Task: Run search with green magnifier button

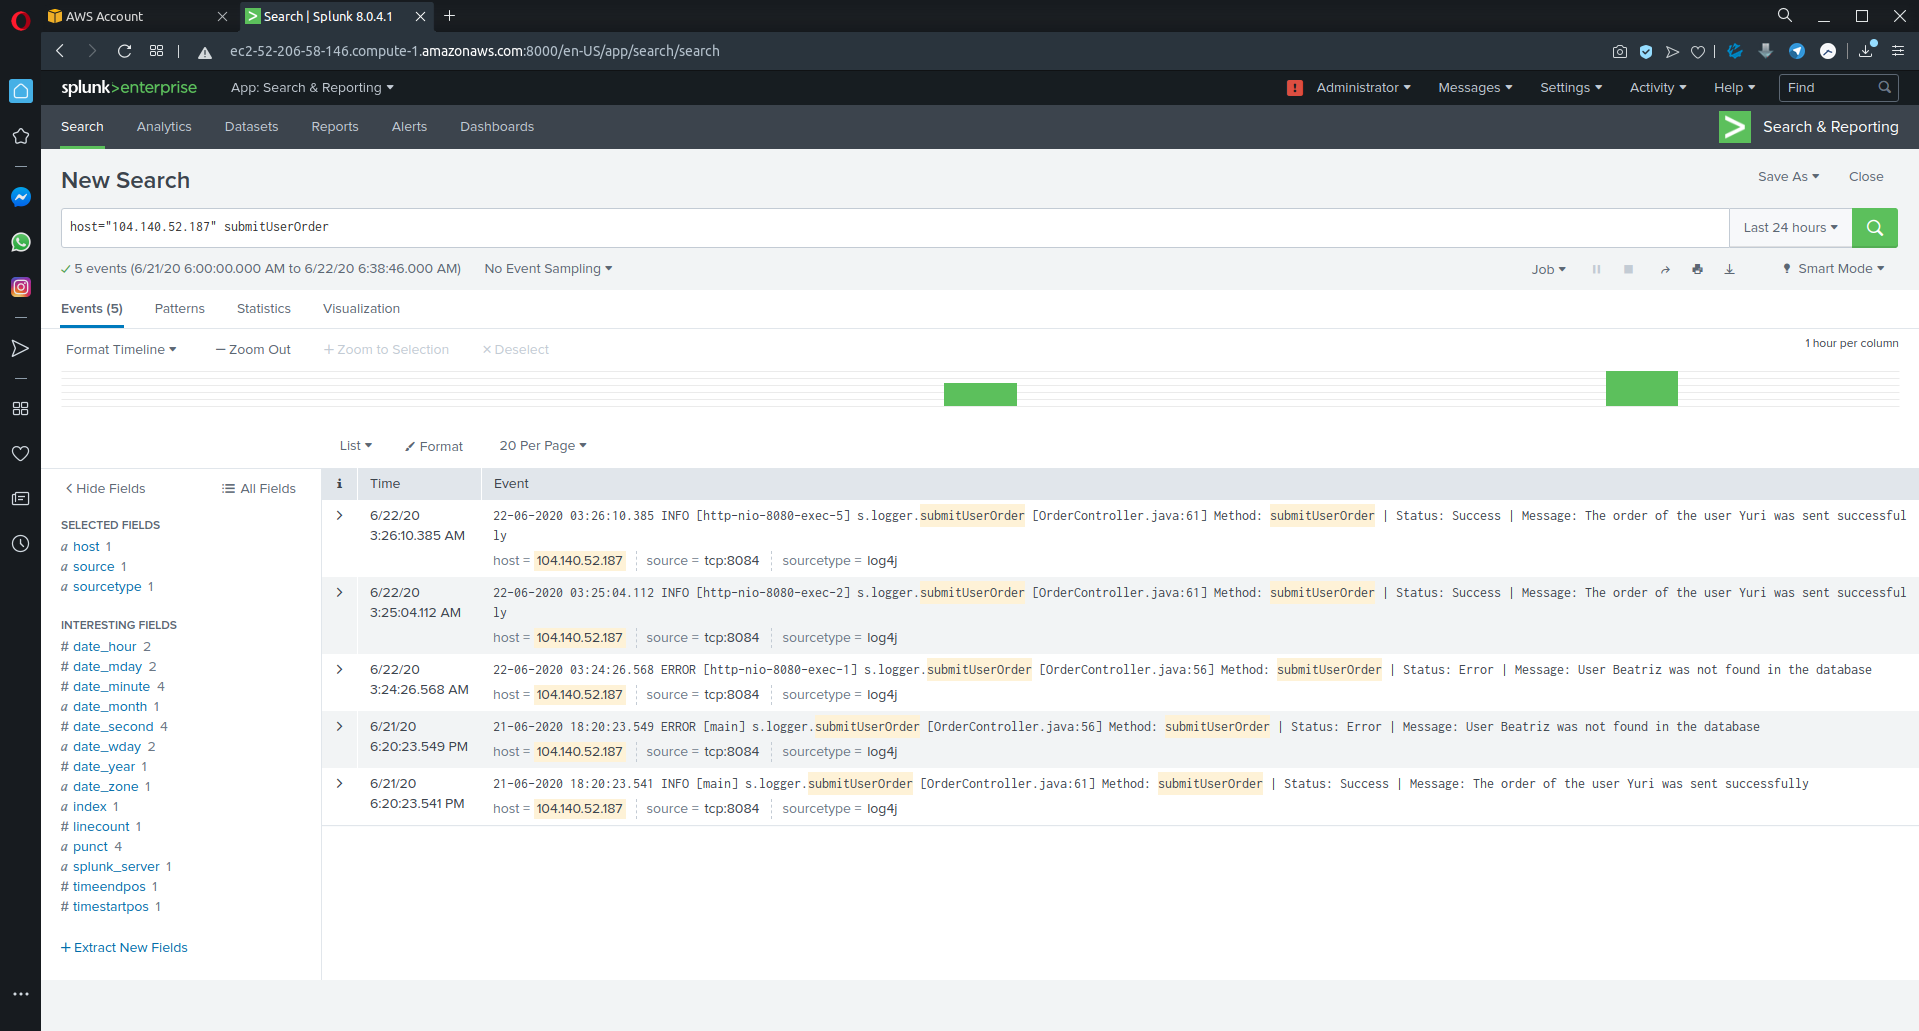Action: (x=1874, y=228)
